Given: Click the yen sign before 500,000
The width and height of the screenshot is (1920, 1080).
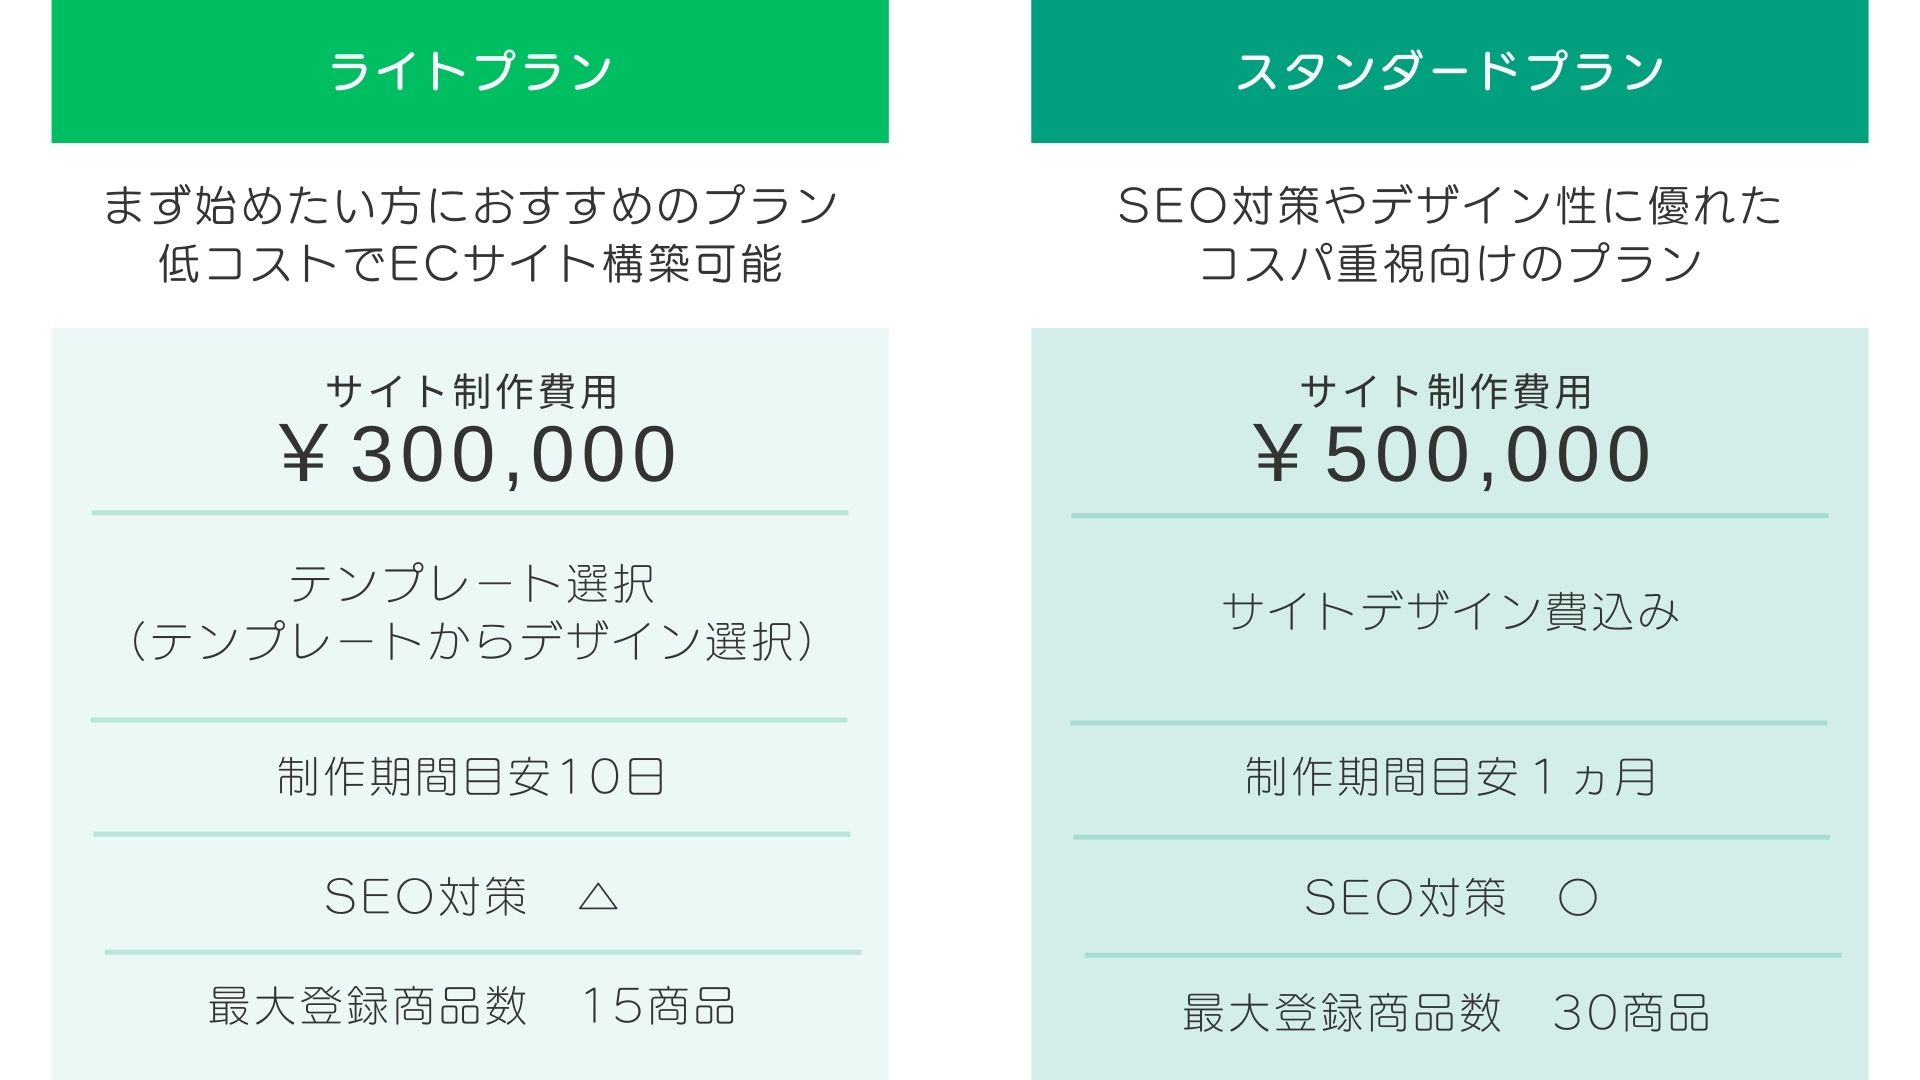Looking at the screenshot, I should click(1277, 455).
